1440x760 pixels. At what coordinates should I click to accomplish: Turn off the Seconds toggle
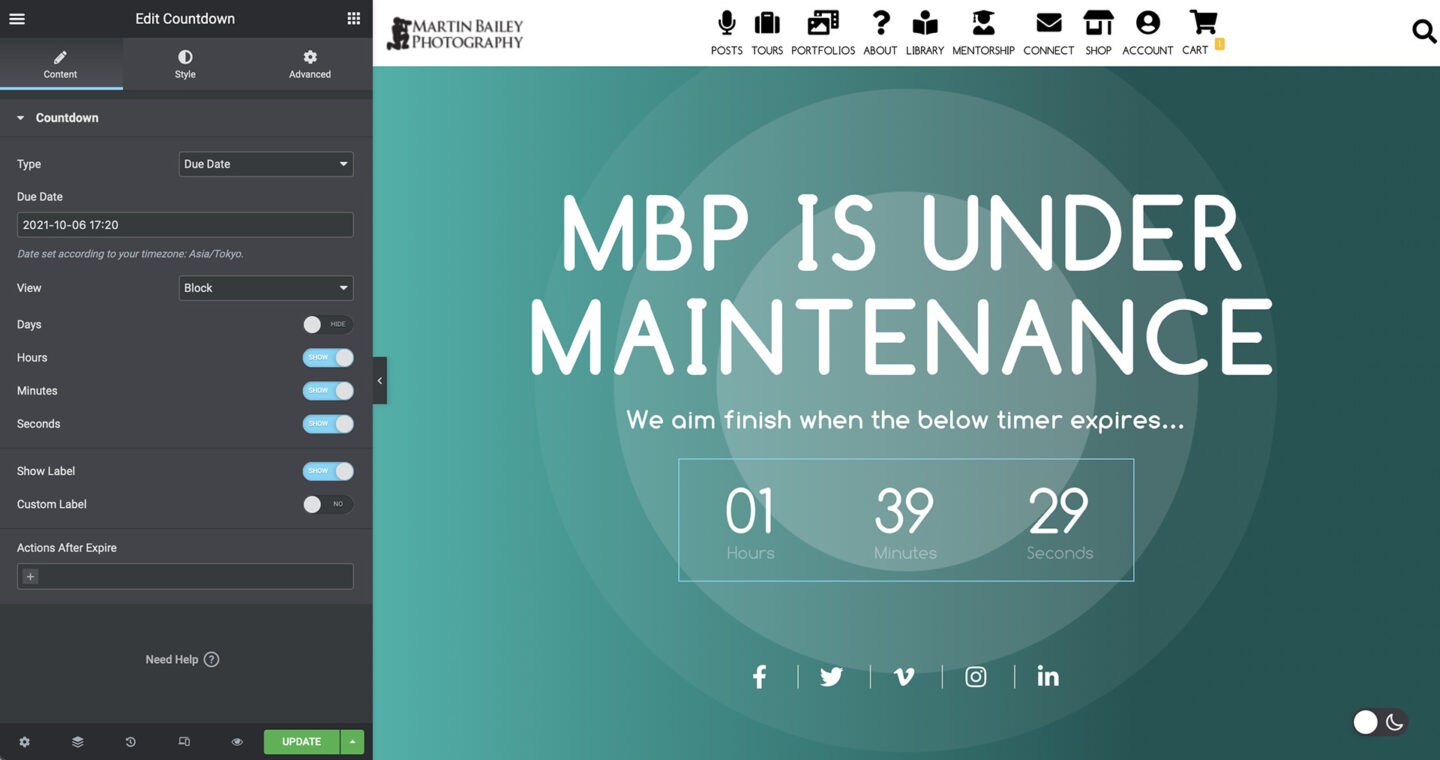click(x=327, y=424)
